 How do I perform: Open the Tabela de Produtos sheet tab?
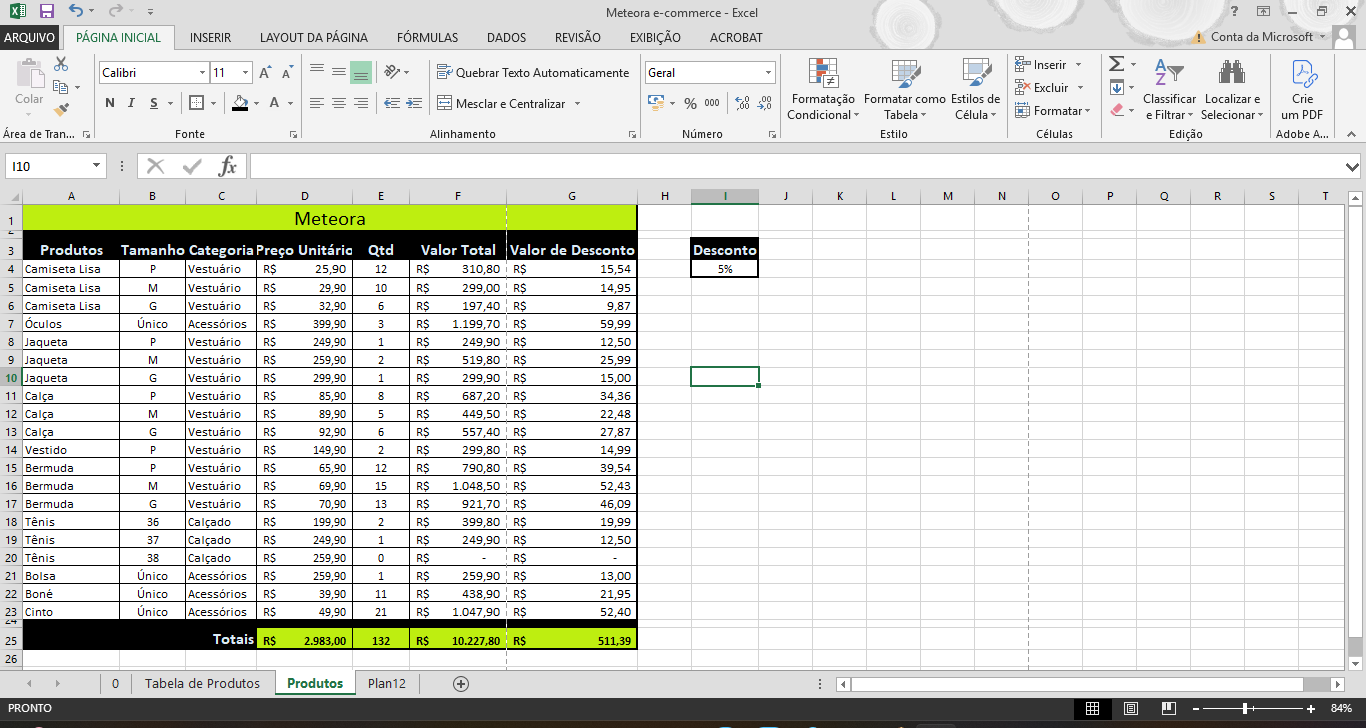[x=202, y=684]
